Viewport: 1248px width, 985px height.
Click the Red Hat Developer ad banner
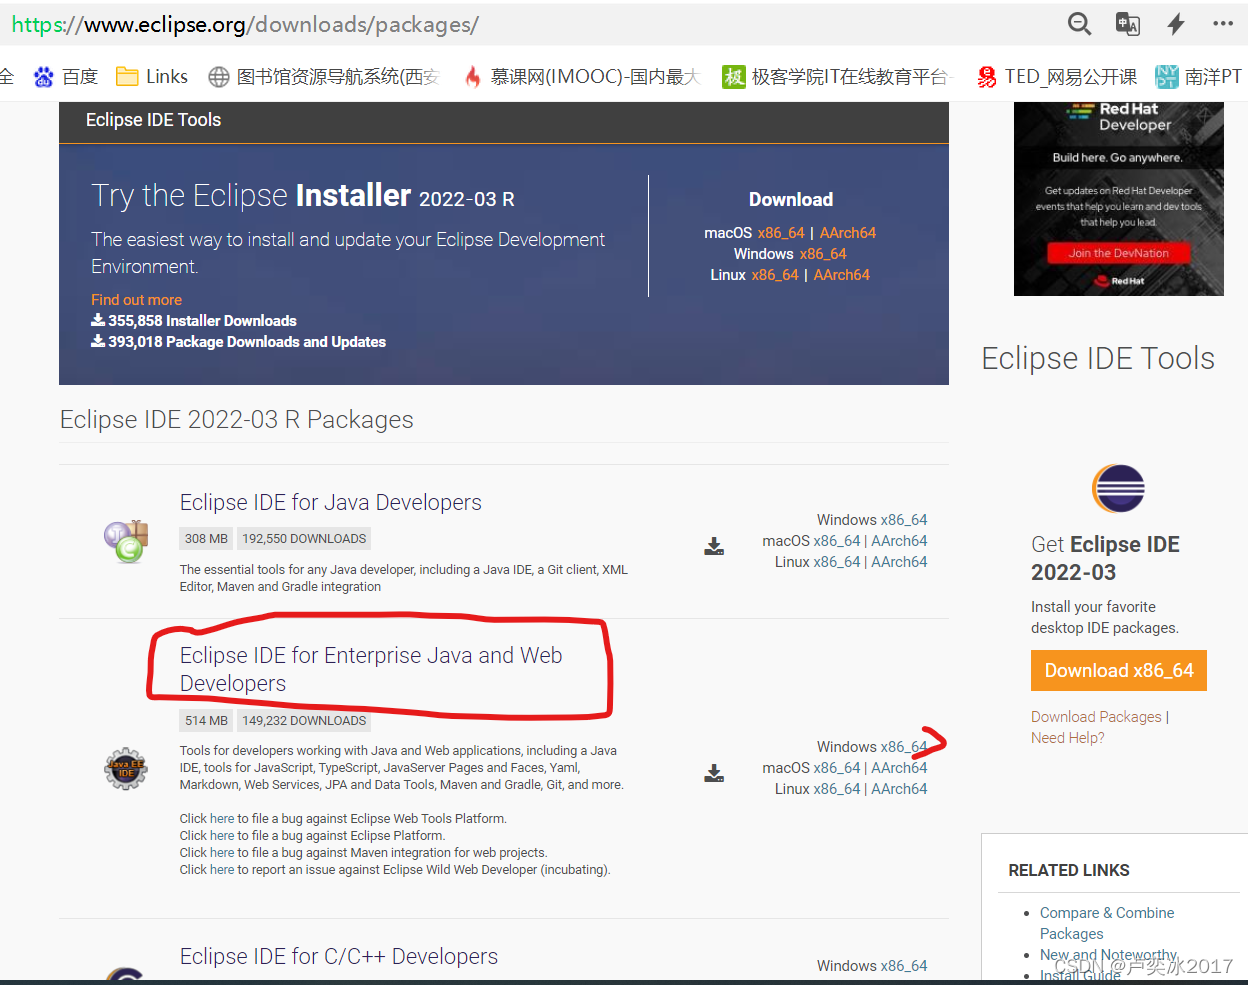(1119, 198)
